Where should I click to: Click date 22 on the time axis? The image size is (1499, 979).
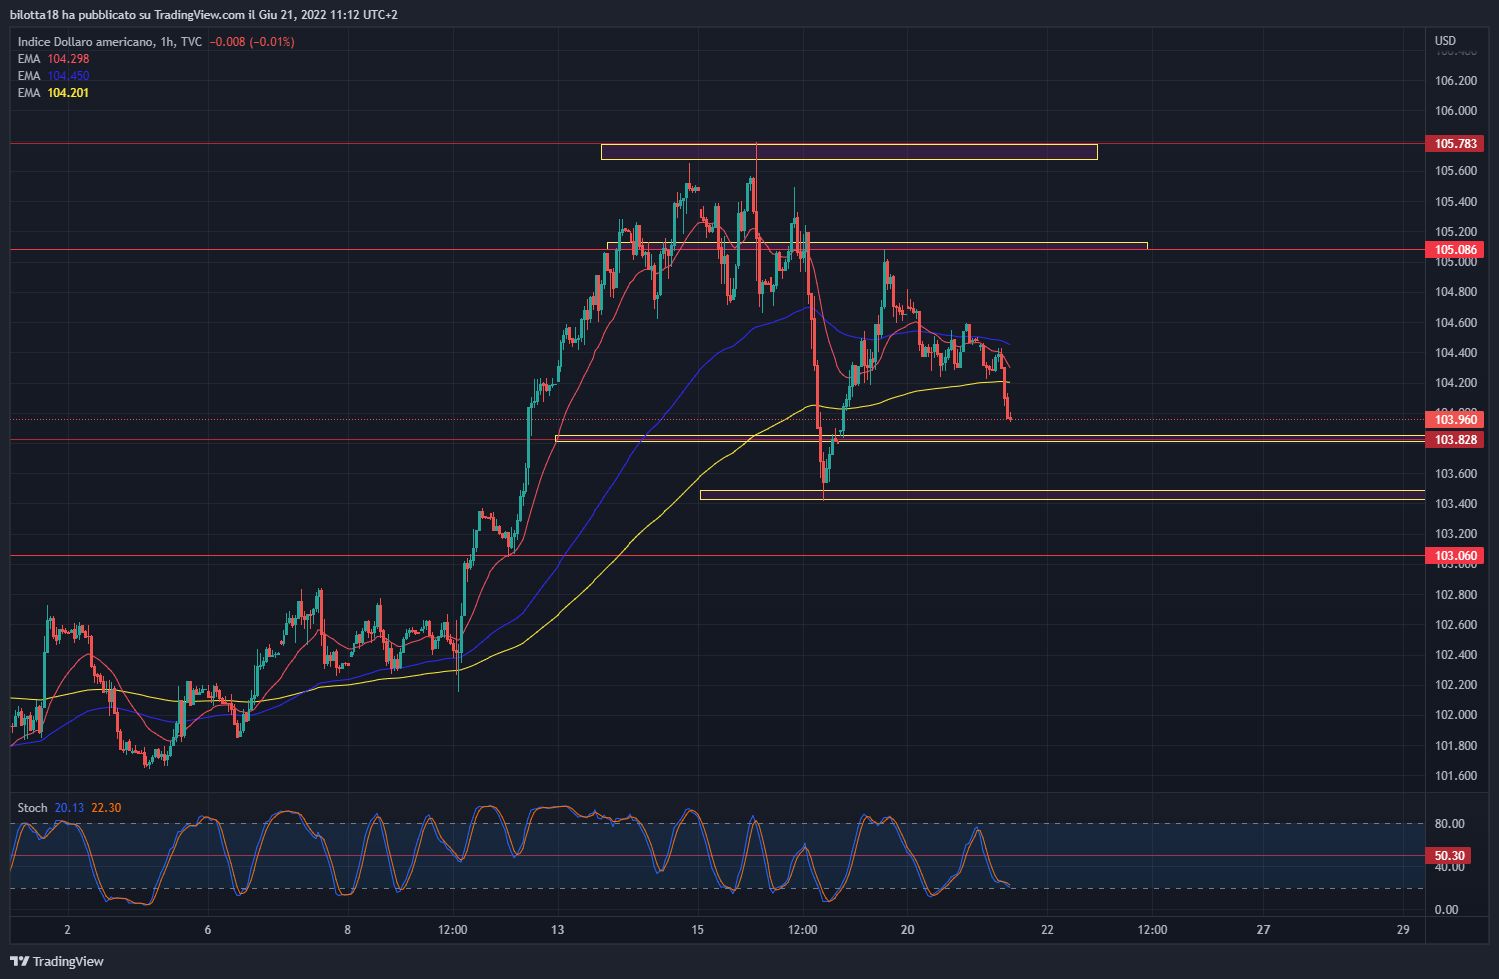pos(1047,930)
